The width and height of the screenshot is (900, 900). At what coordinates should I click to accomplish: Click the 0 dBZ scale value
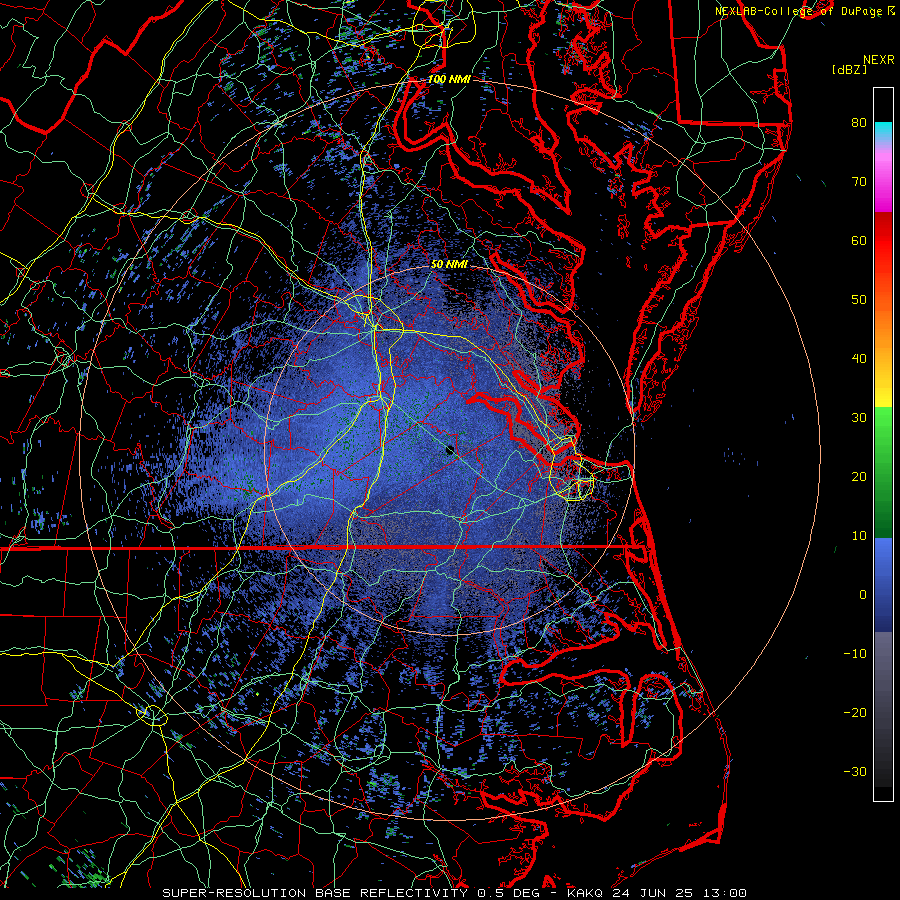pyautogui.click(x=863, y=595)
